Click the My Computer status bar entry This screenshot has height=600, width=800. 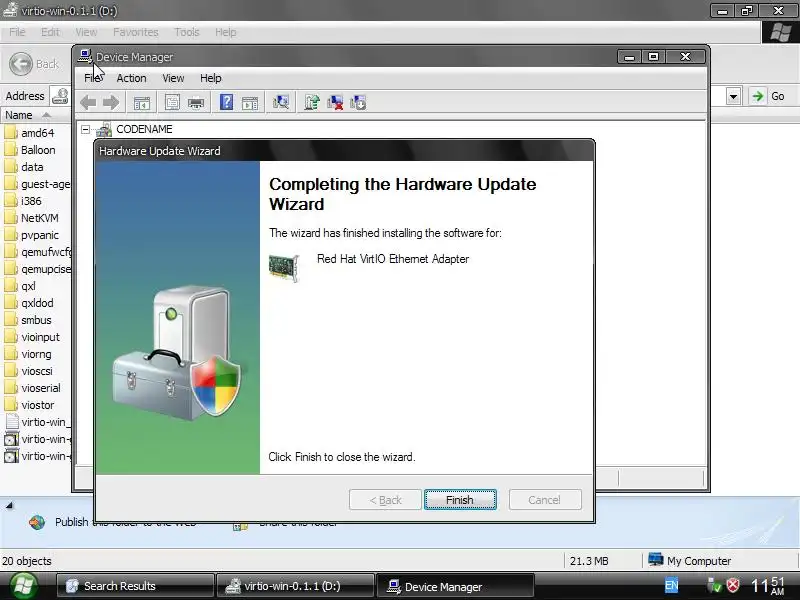pos(689,561)
